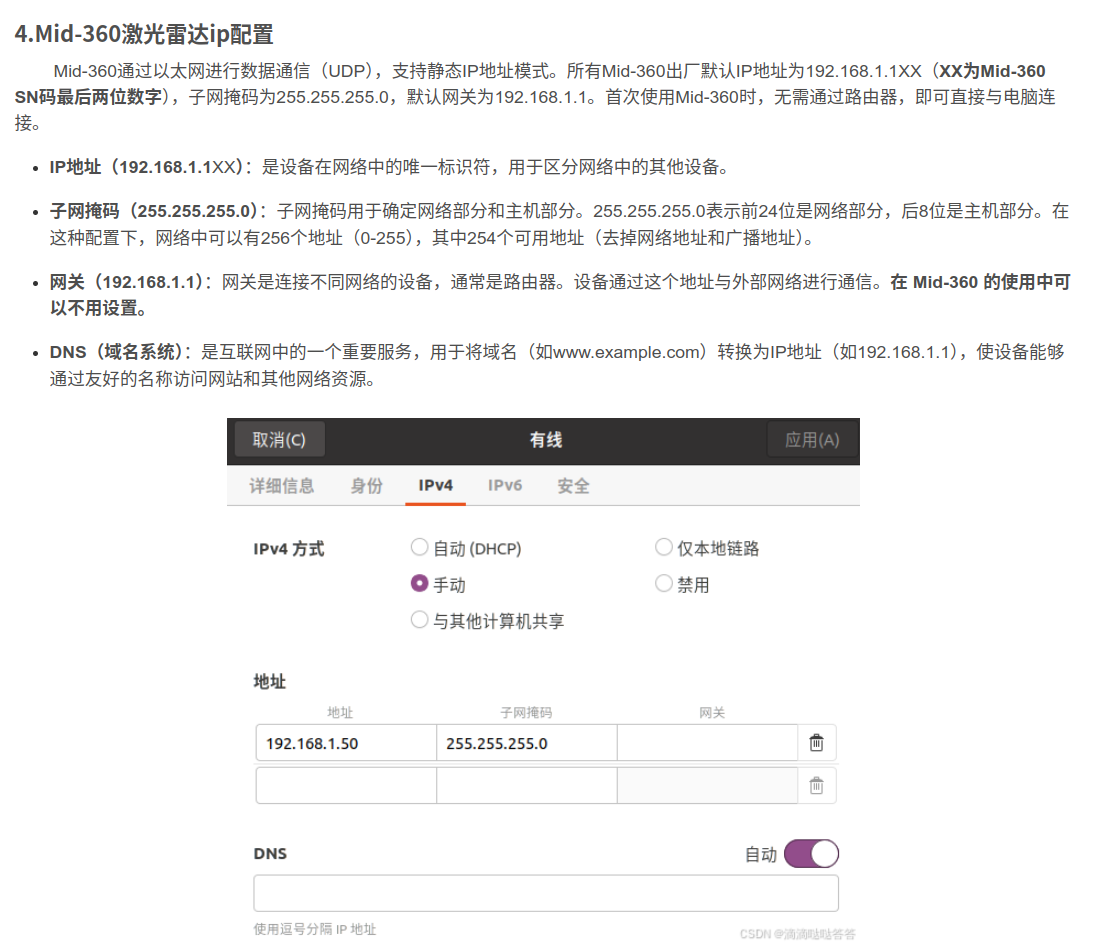Click the IPv4 方式 label
This screenshot has width=1095, height=952.
288,549
